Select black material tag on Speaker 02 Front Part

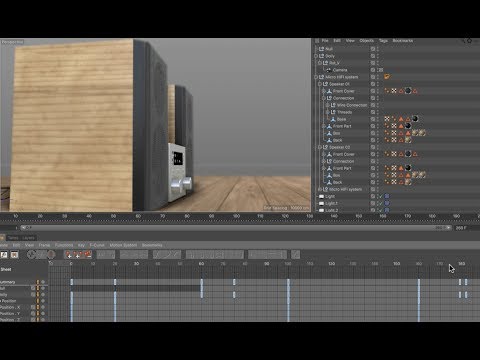coord(408,168)
